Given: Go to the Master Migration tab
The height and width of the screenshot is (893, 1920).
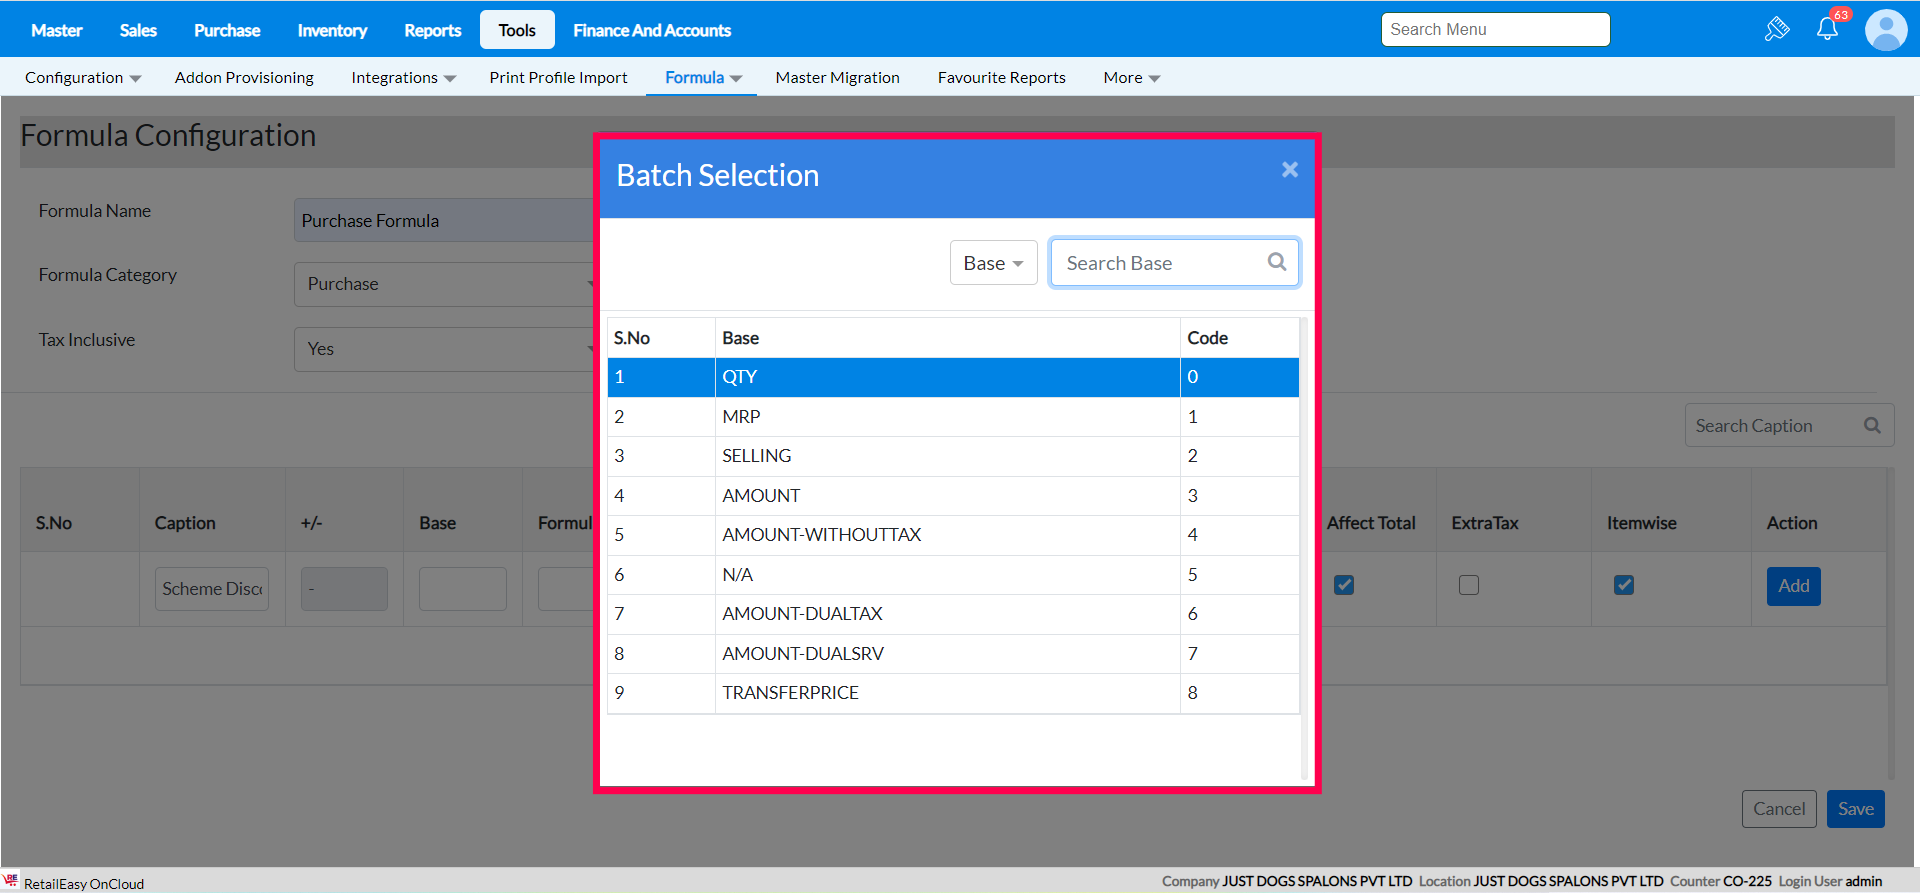Looking at the screenshot, I should click(x=837, y=78).
